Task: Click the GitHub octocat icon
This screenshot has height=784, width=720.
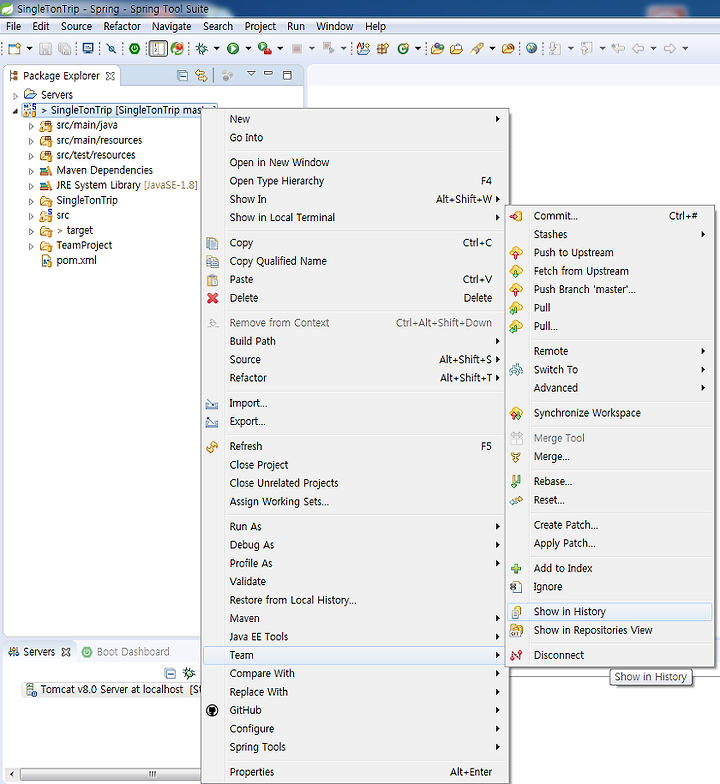Action: point(212,710)
